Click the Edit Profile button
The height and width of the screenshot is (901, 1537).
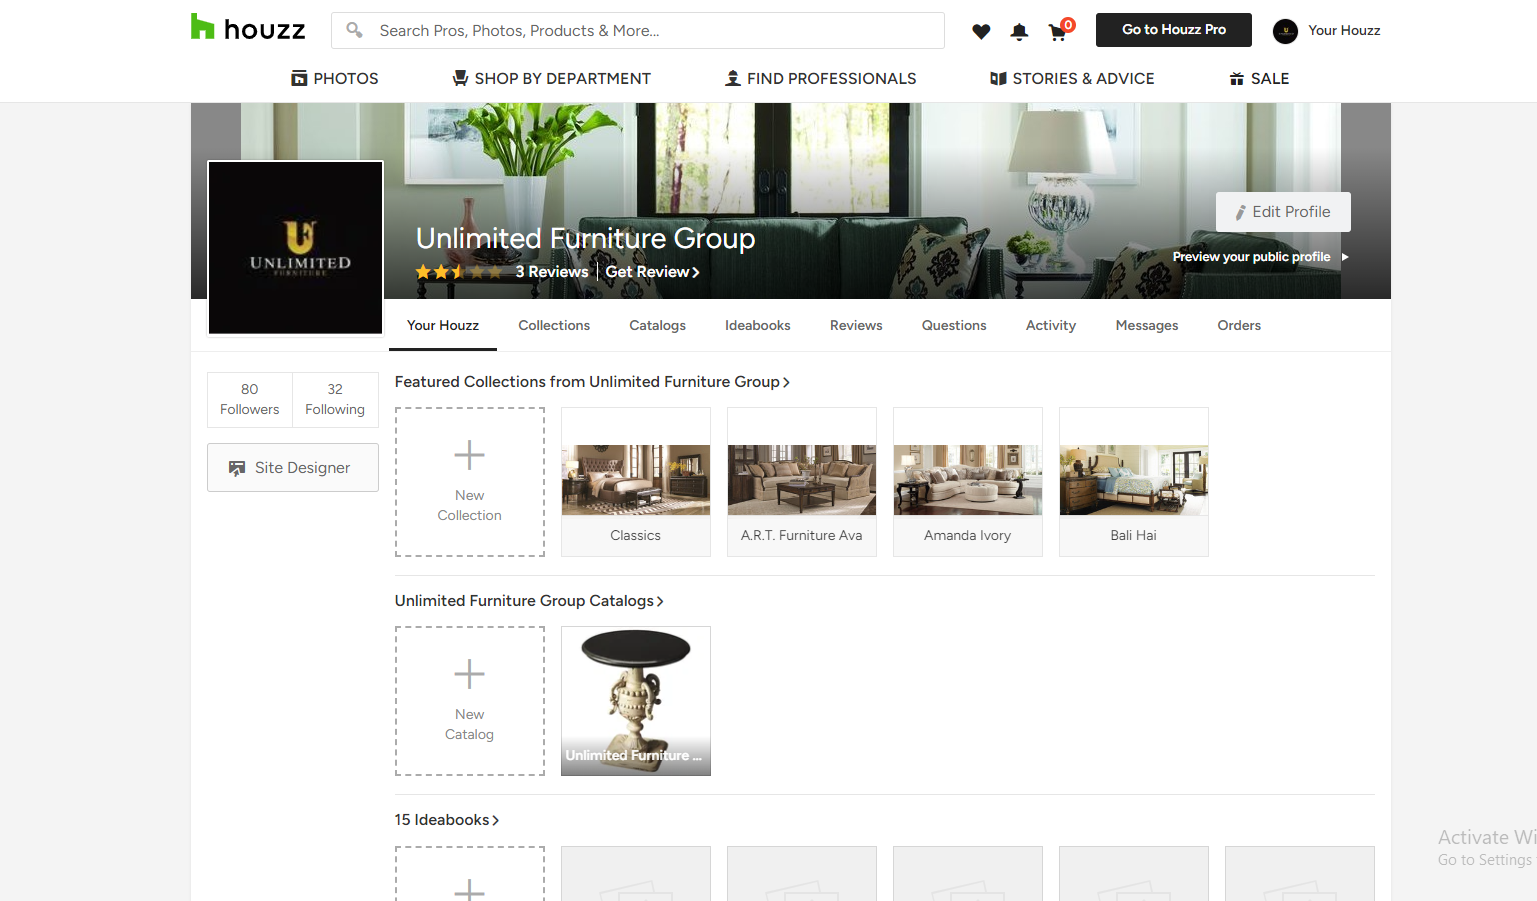click(1283, 212)
